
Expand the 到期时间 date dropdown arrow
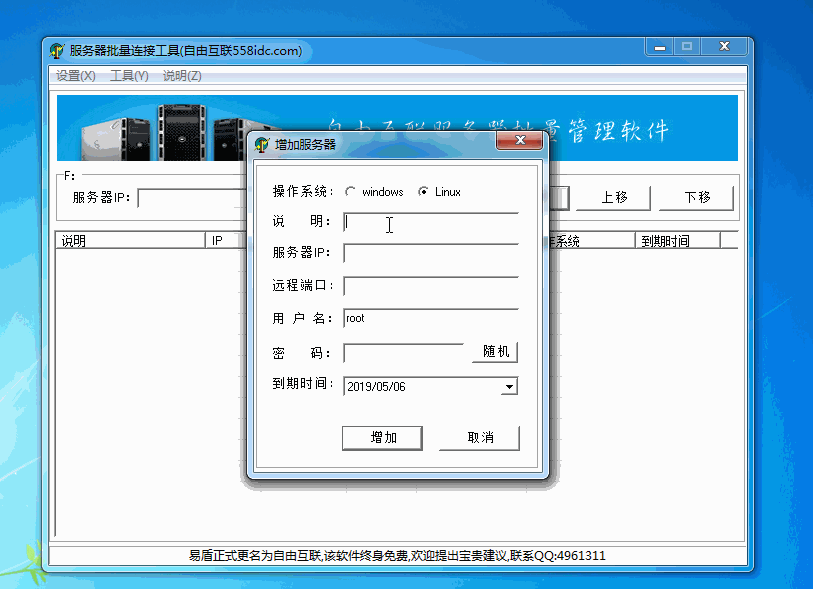point(509,387)
